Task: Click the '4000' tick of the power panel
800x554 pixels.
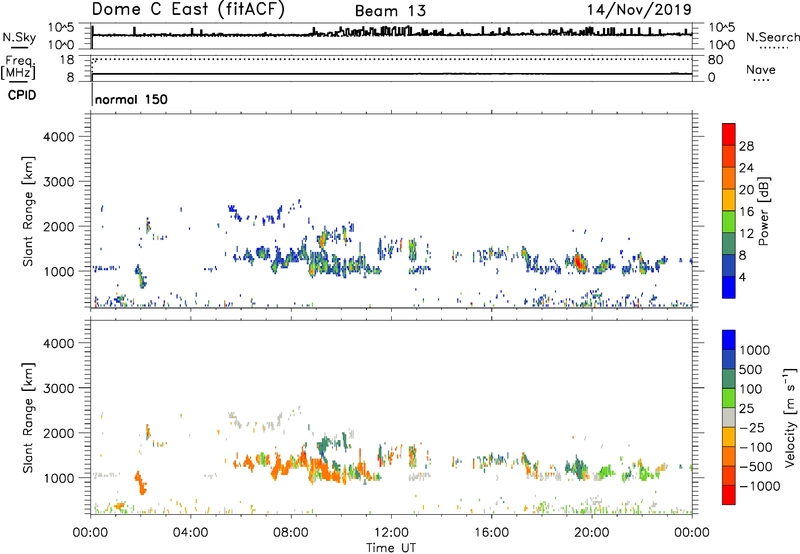Action: (x=59, y=137)
